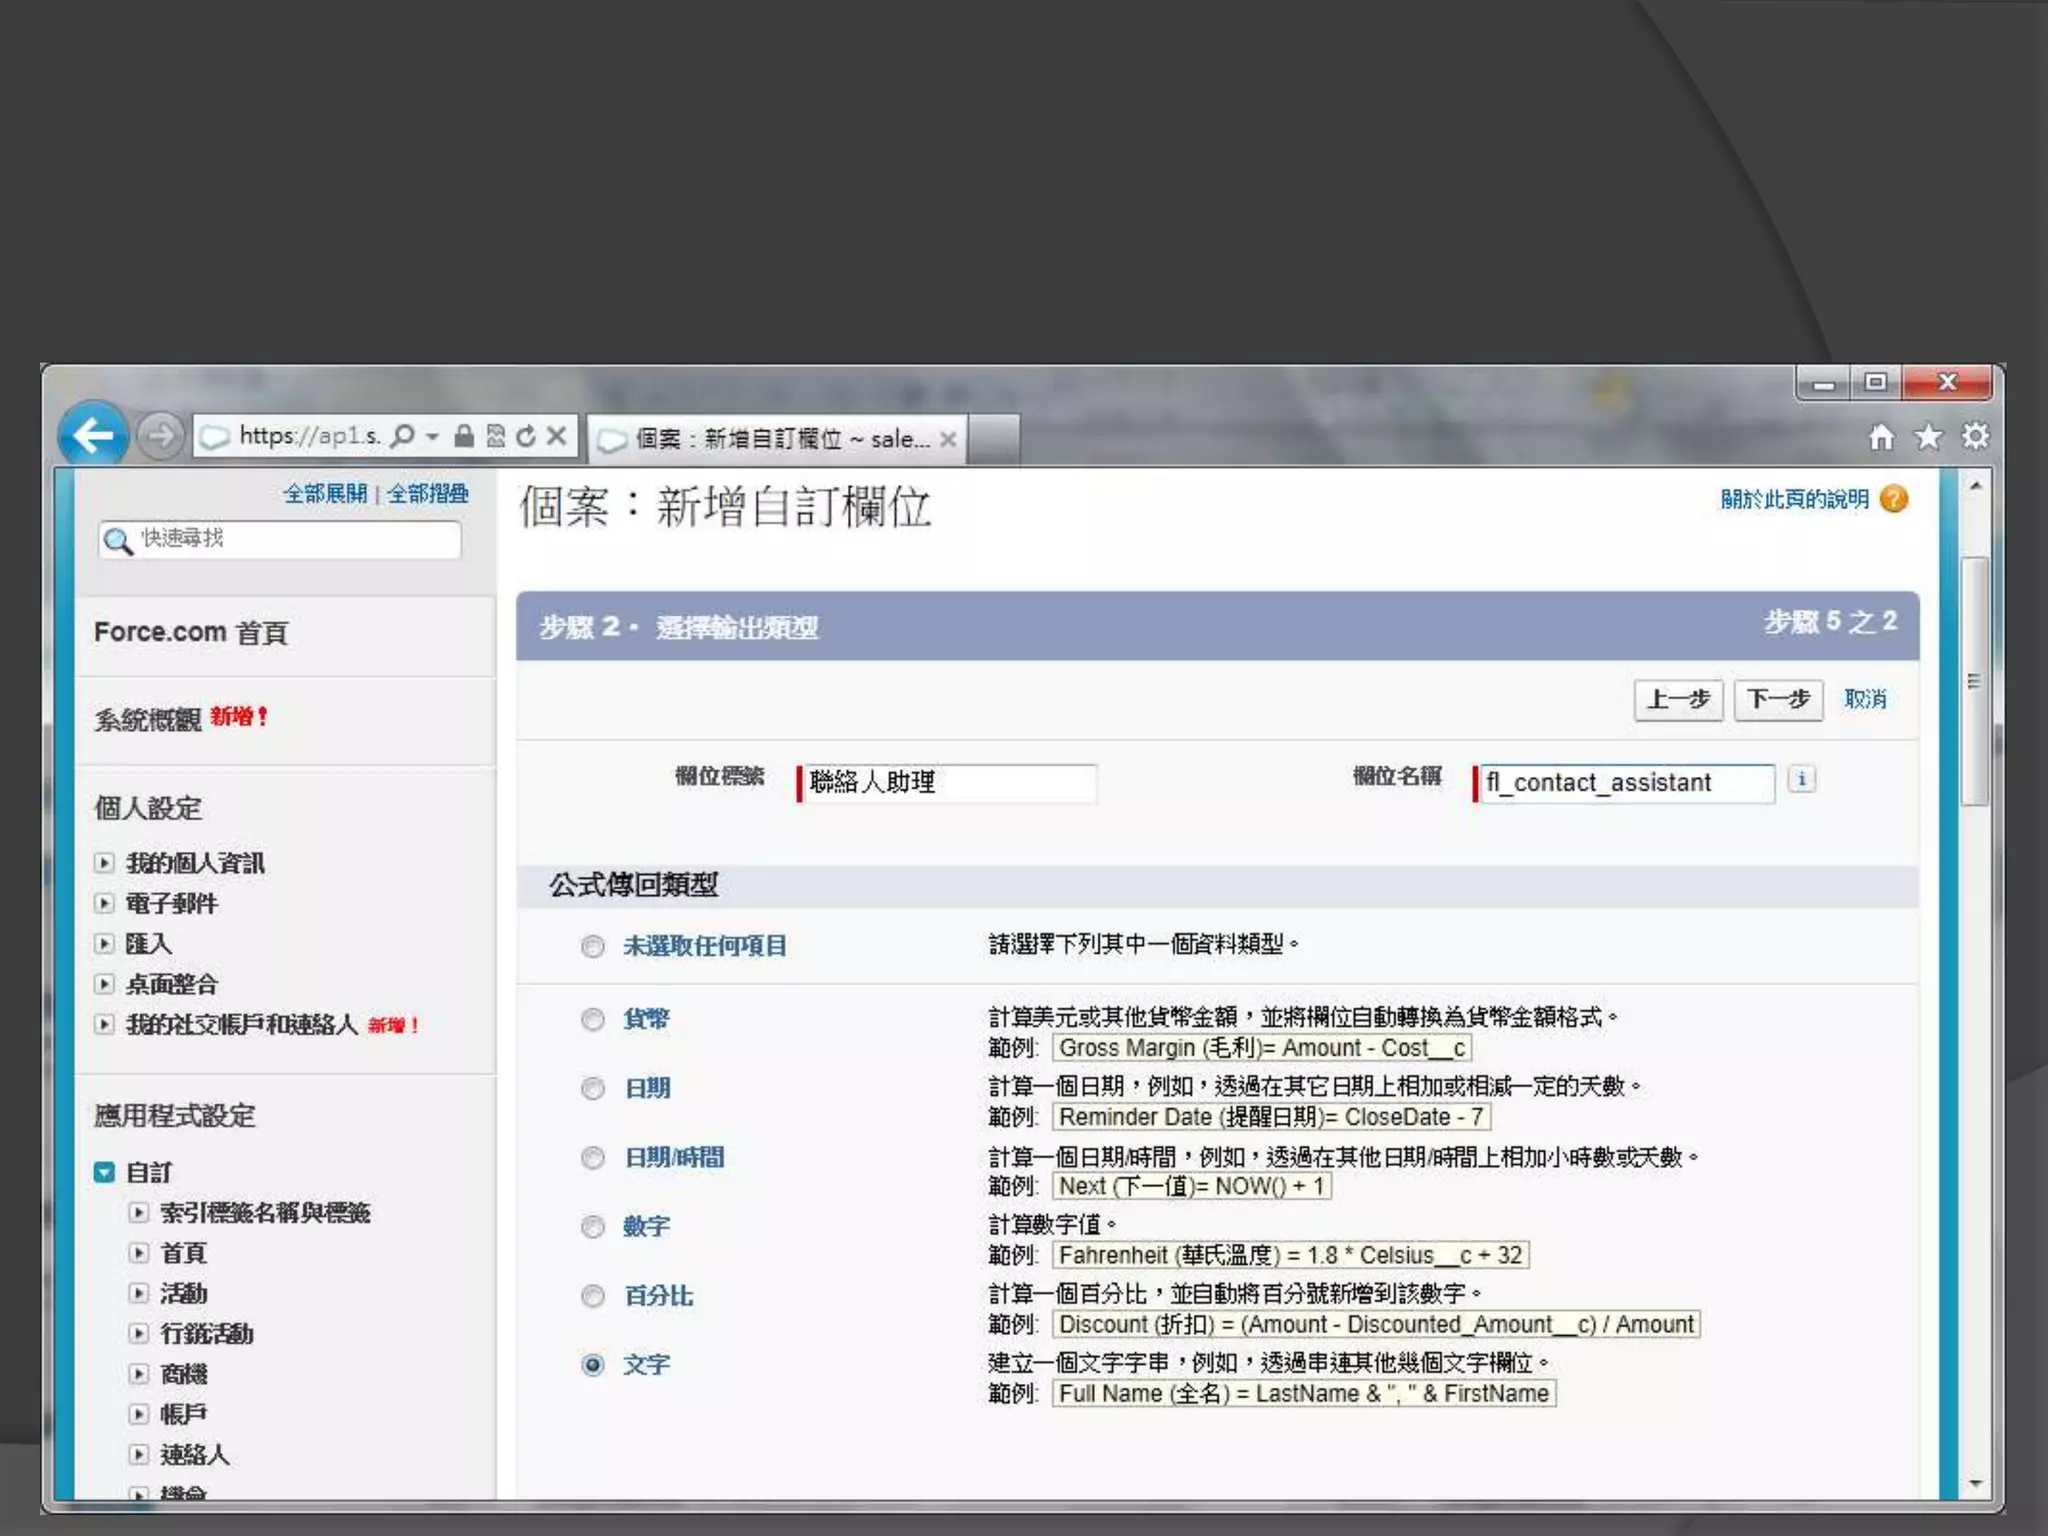The height and width of the screenshot is (1536, 2048).
Task: Click the favorites star icon
Action: coord(1928,437)
